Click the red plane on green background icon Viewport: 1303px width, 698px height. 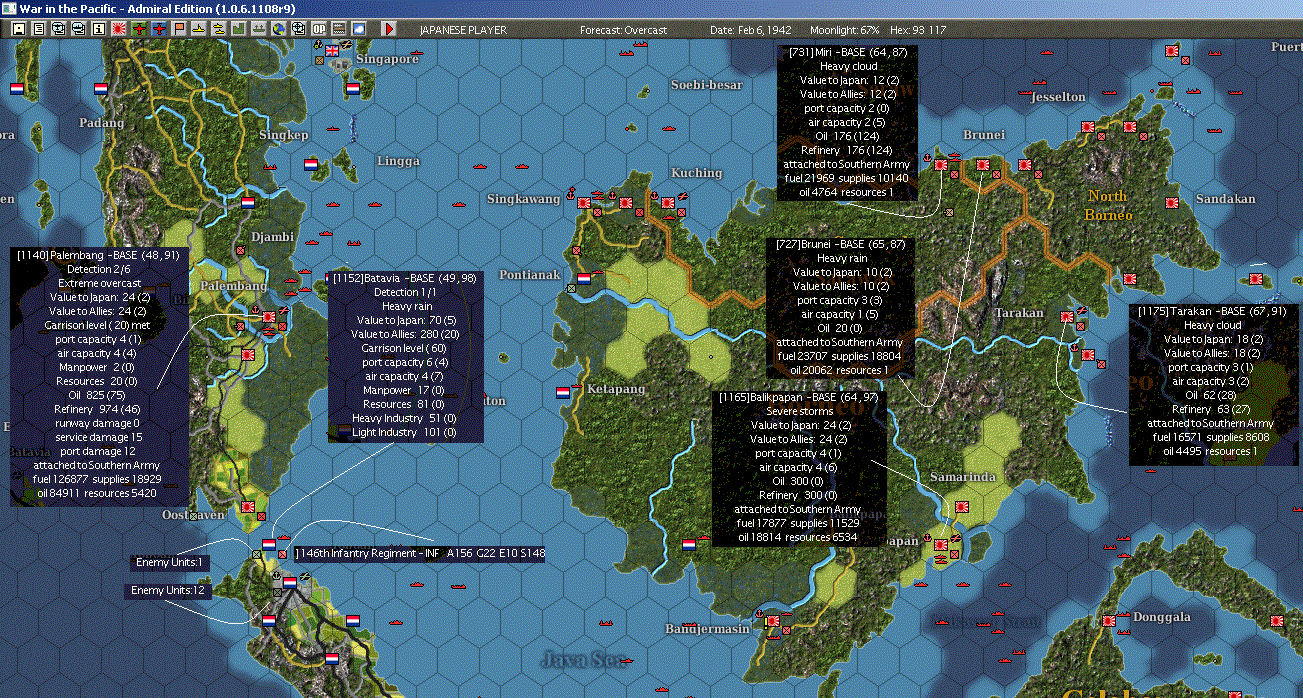(x=140, y=29)
